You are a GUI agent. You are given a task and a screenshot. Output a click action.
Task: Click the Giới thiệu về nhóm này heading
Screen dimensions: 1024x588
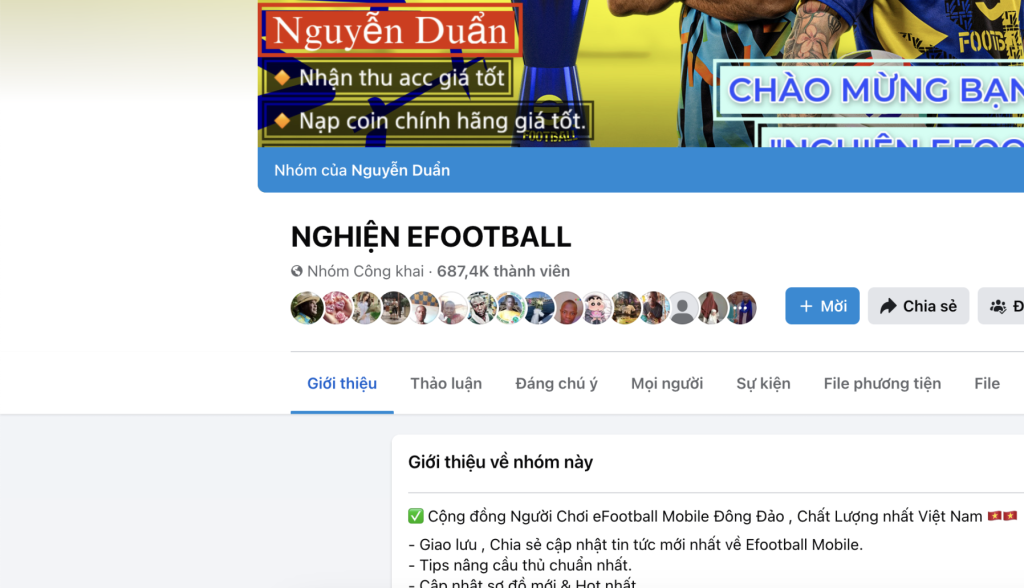pyautogui.click(x=500, y=462)
